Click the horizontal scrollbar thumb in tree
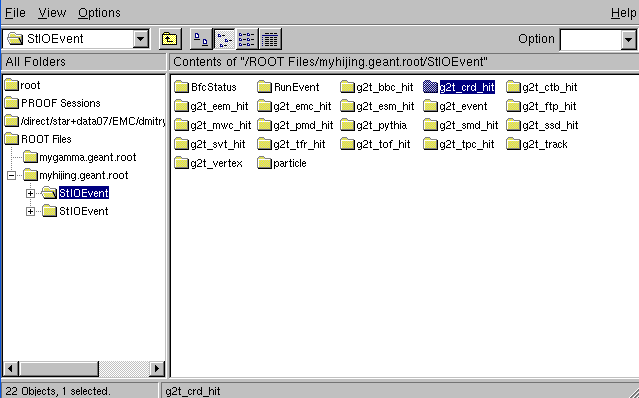The height and width of the screenshot is (398, 639). tap(58, 369)
